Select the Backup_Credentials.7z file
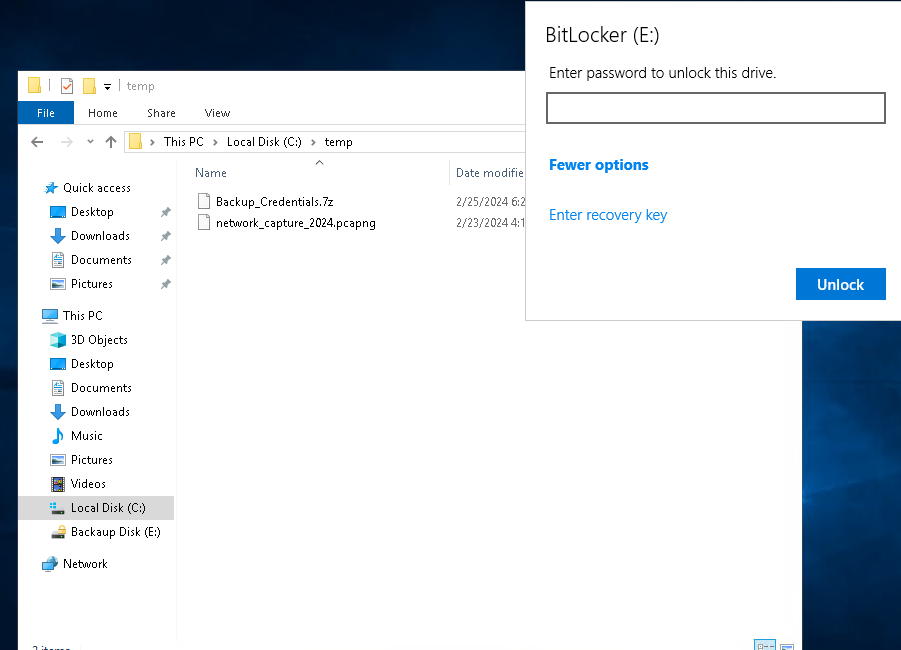Viewport: 901px width, 650px height. [275, 202]
